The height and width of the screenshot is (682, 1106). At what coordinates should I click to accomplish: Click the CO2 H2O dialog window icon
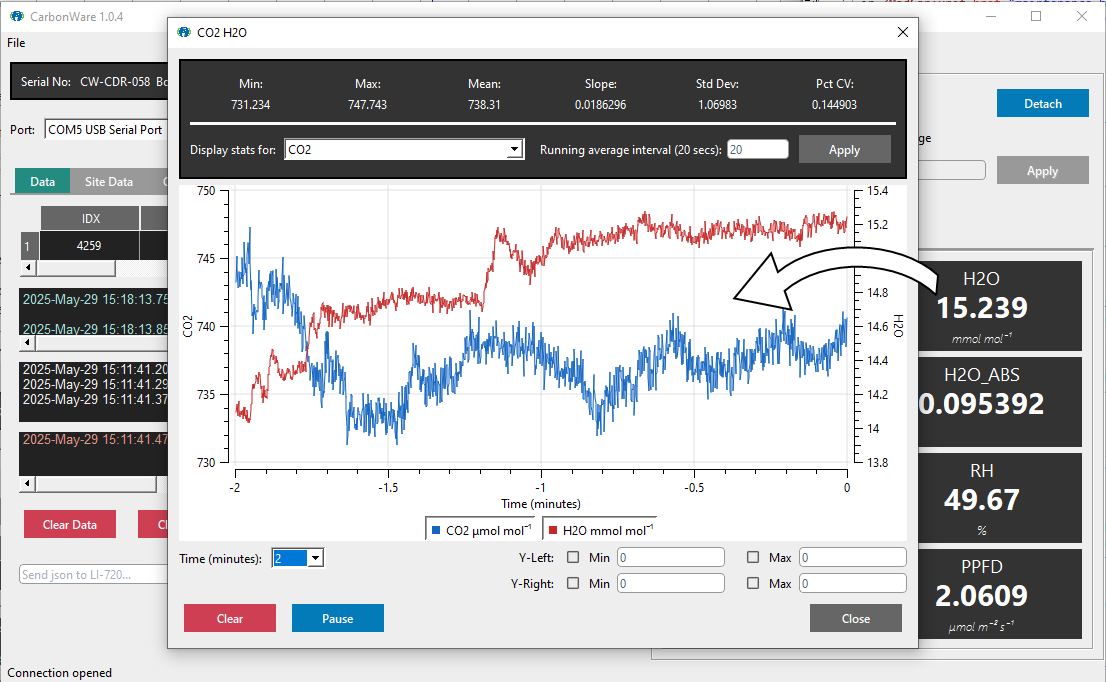click(x=184, y=32)
